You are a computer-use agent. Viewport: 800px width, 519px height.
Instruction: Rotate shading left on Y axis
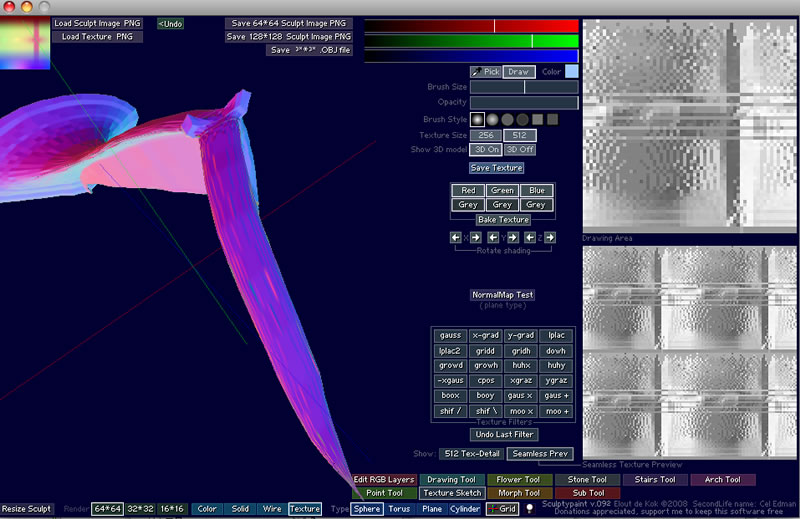tap(493, 237)
